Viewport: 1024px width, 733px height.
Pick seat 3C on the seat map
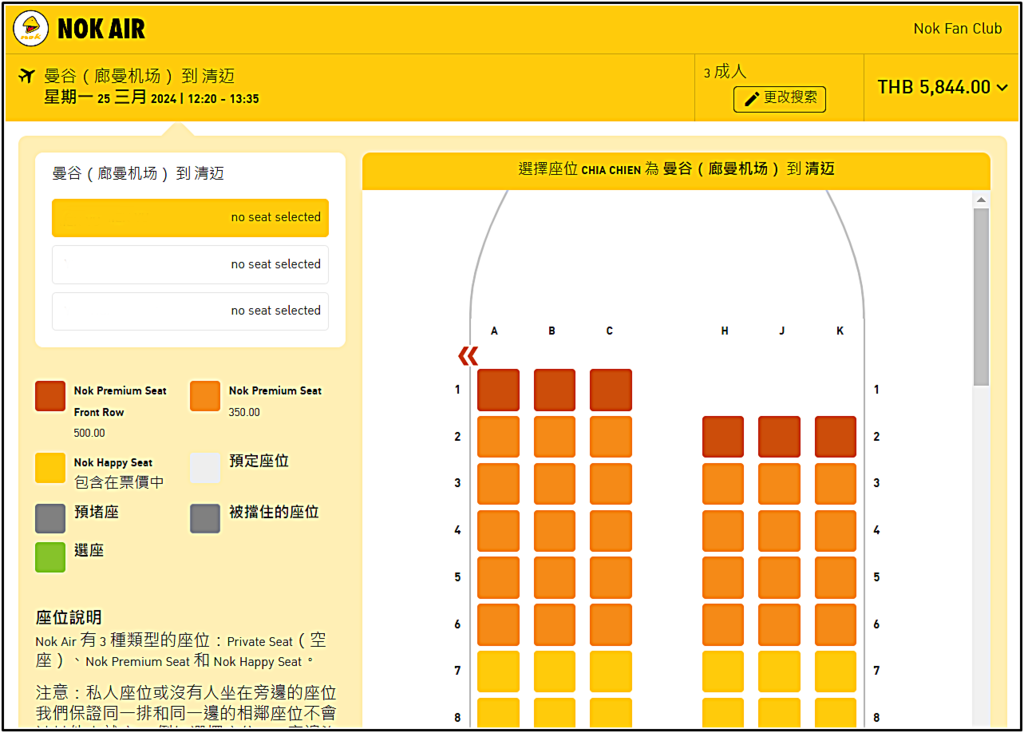pyautogui.click(x=611, y=483)
